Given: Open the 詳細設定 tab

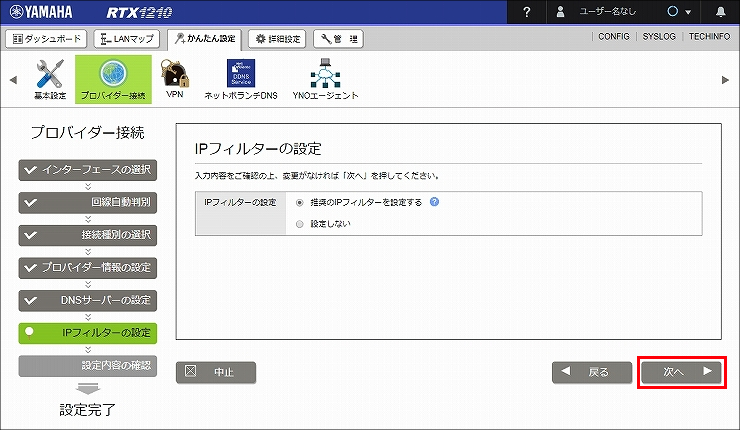Looking at the screenshot, I should (x=278, y=39).
